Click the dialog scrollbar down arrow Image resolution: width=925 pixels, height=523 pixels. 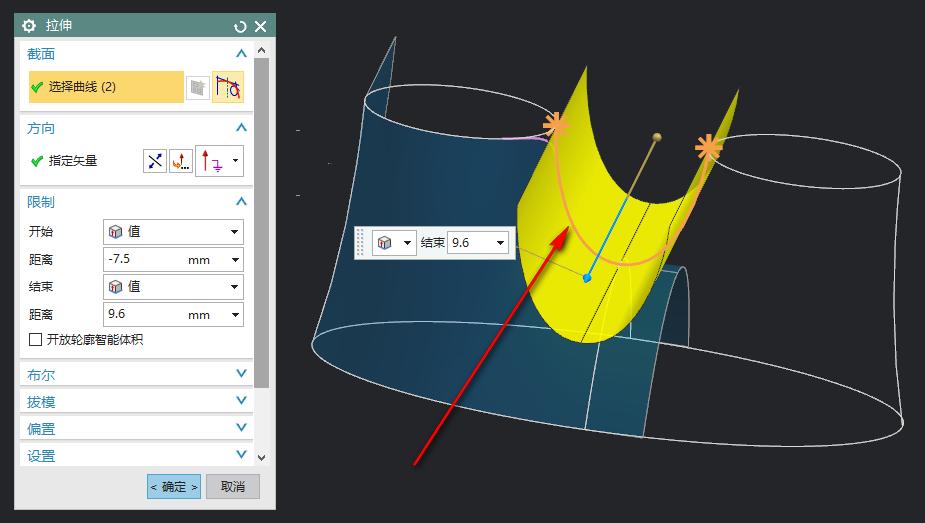262,457
